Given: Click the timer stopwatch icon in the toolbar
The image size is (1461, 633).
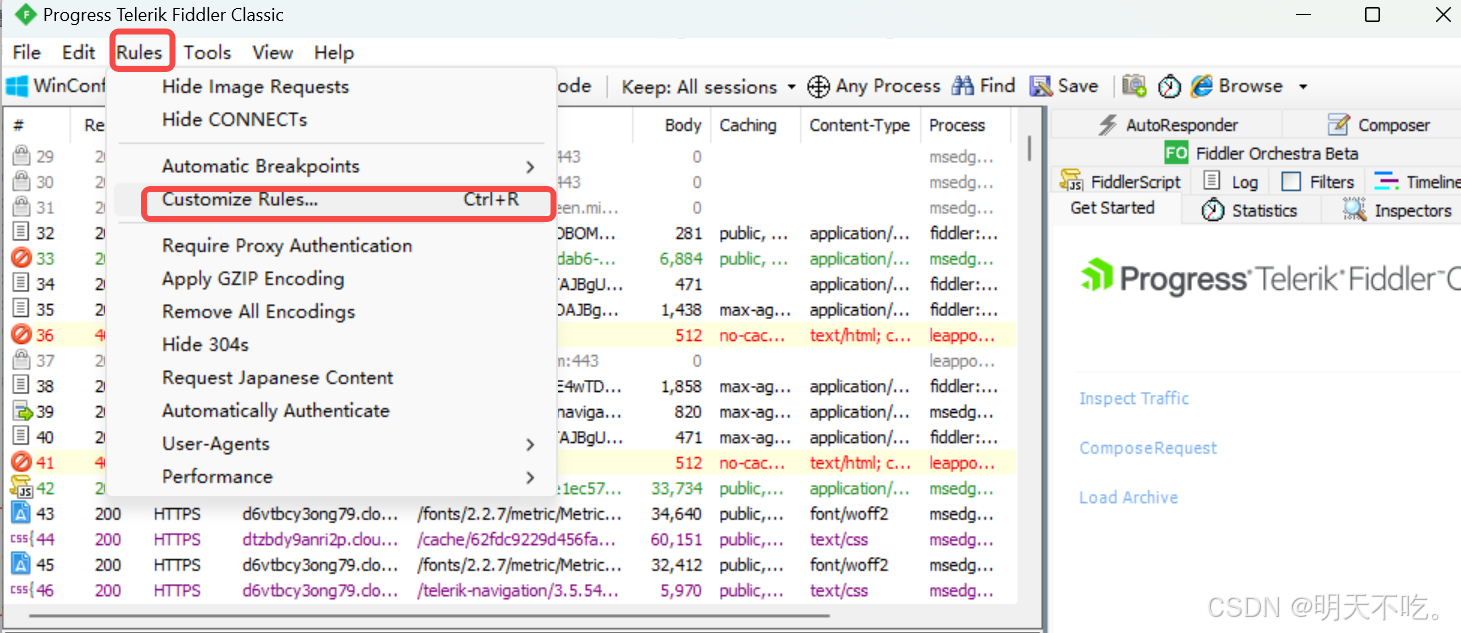Looking at the screenshot, I should [1169, 87].
